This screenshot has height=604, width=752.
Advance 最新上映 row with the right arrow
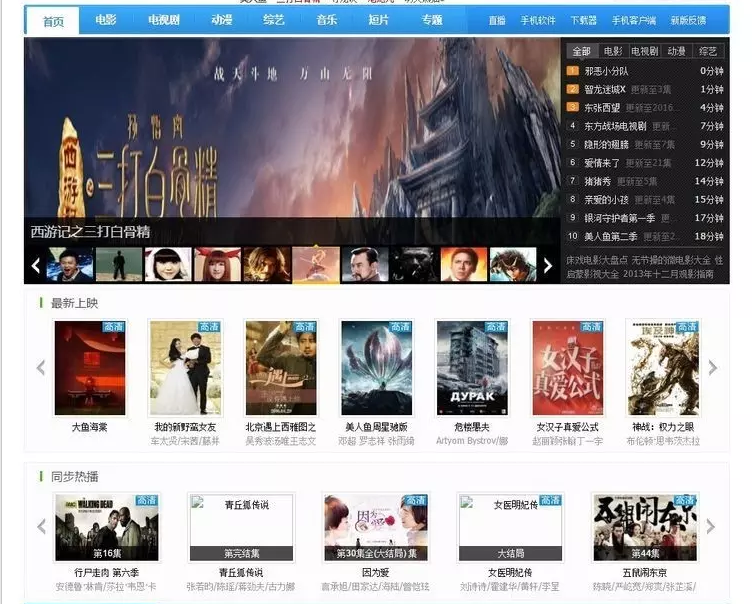tap(712, 368)
